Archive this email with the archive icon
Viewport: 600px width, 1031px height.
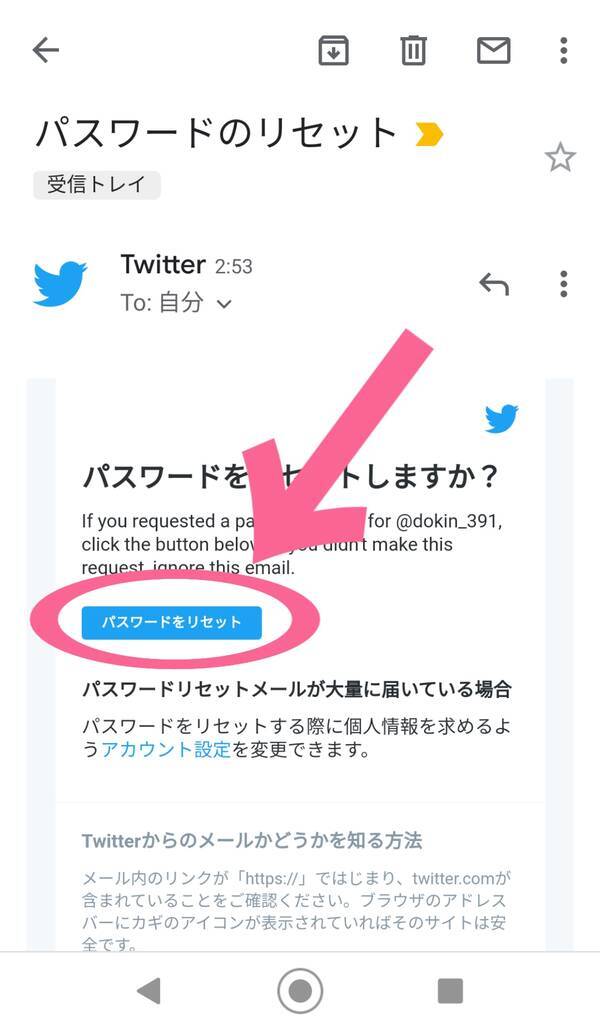point(333,50)
